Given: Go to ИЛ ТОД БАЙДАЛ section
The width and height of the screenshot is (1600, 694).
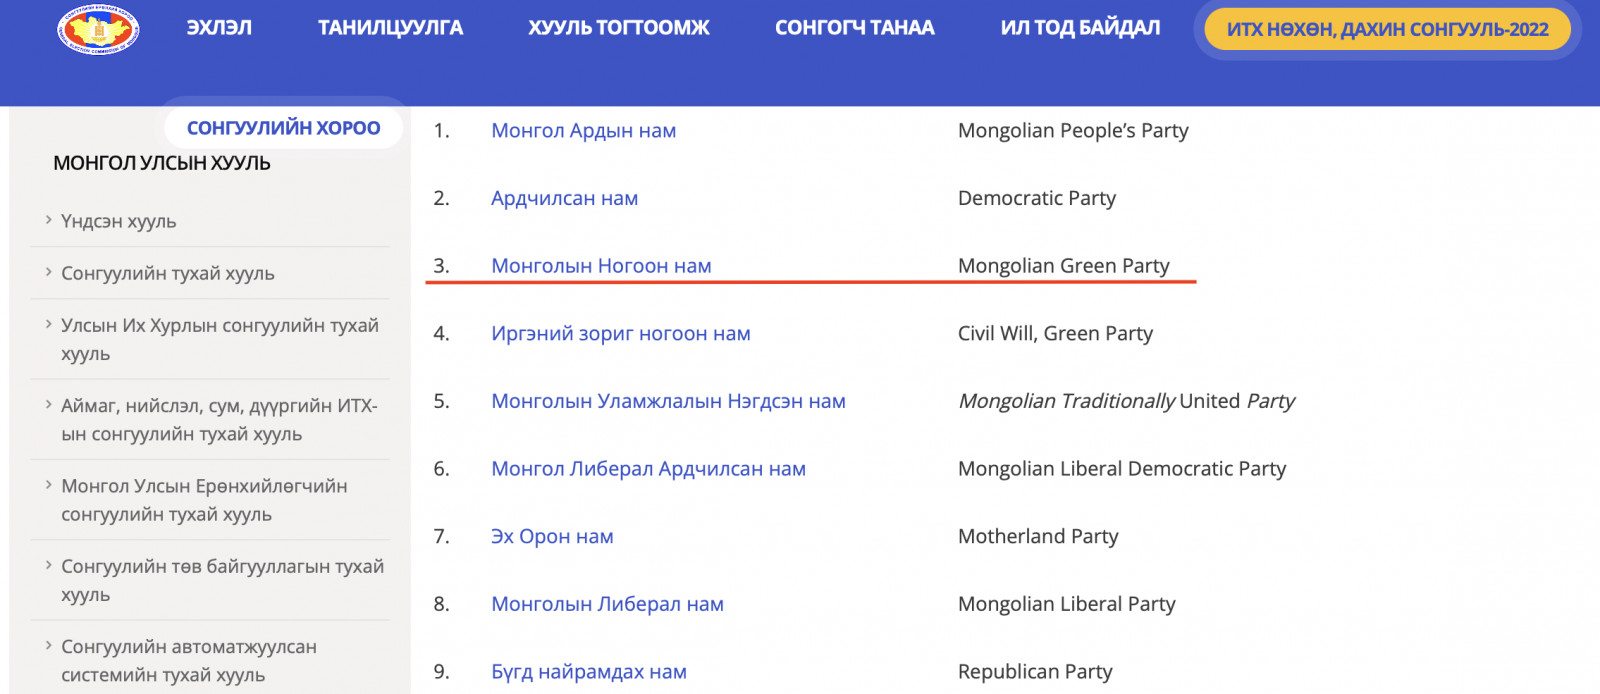Looking at the screenshot, I should point(1080,28).
